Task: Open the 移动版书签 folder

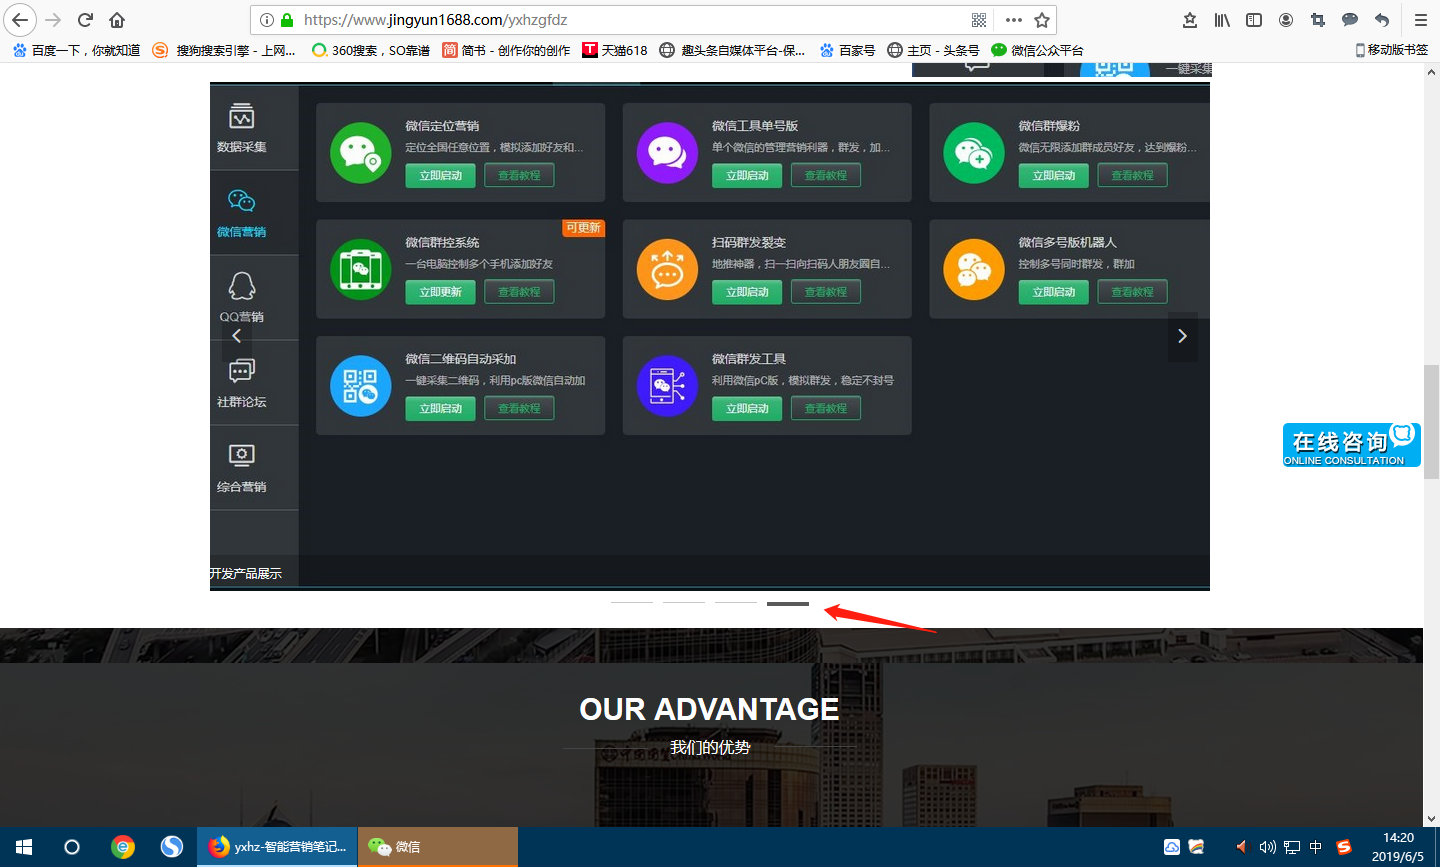Action: tap(1392, 50)
